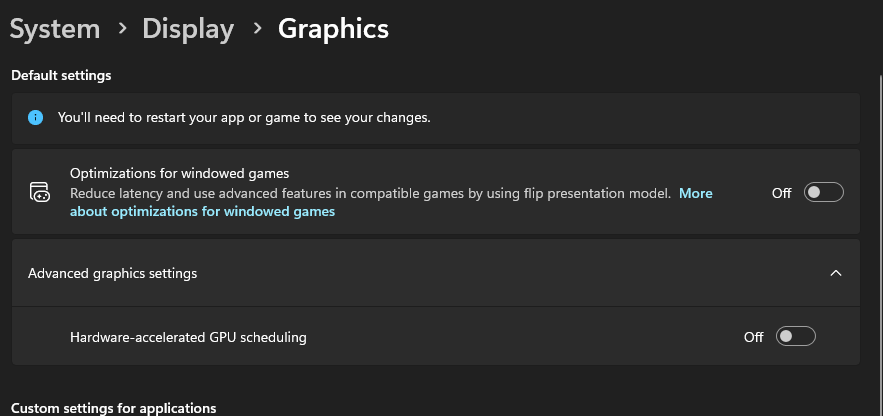
Task: Click the blue info icon
Action: coord(35,118)
